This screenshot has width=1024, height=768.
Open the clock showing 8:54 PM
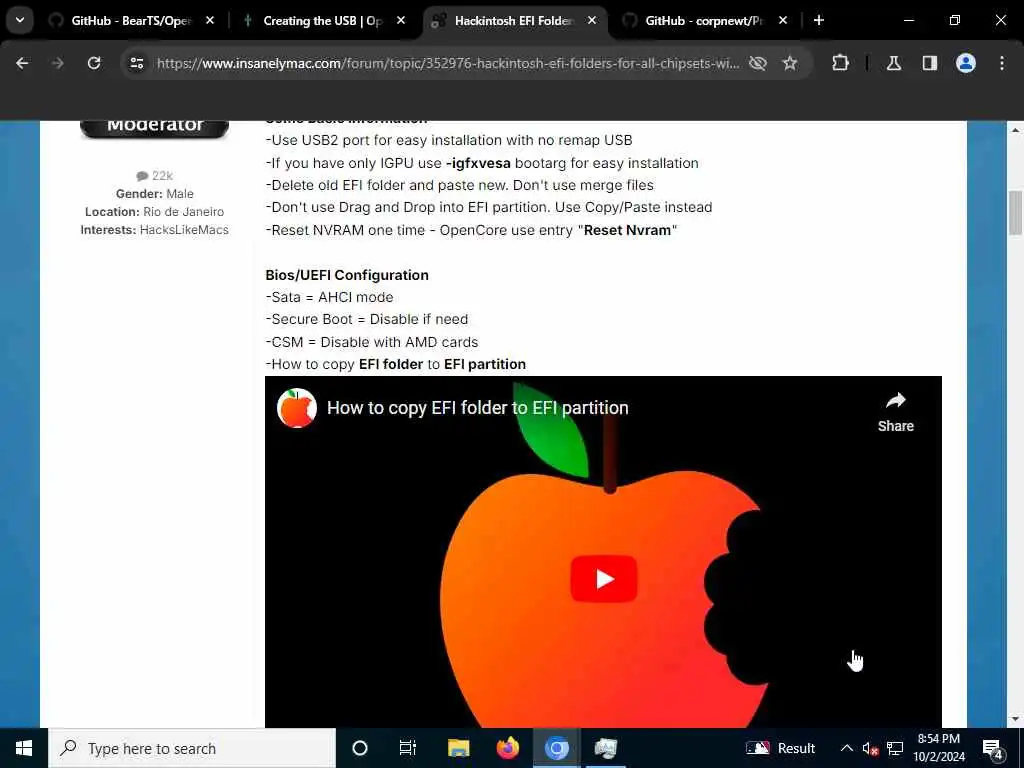coord(938,748)
